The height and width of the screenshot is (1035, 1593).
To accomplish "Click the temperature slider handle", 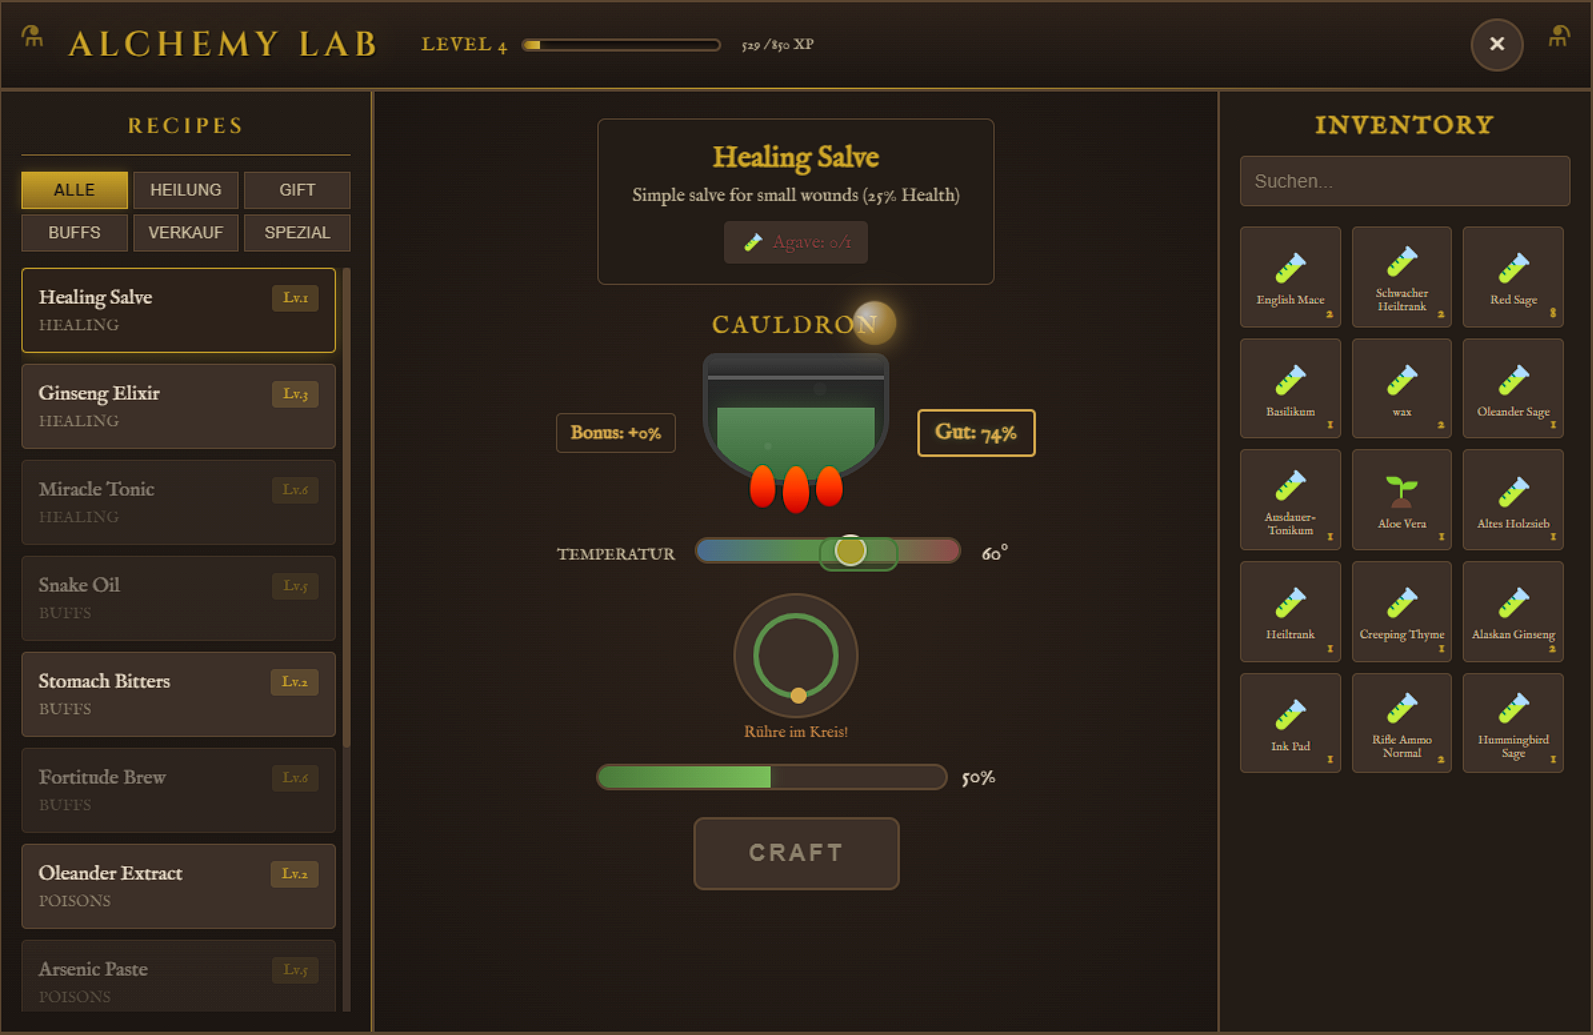I will (850, 550).
